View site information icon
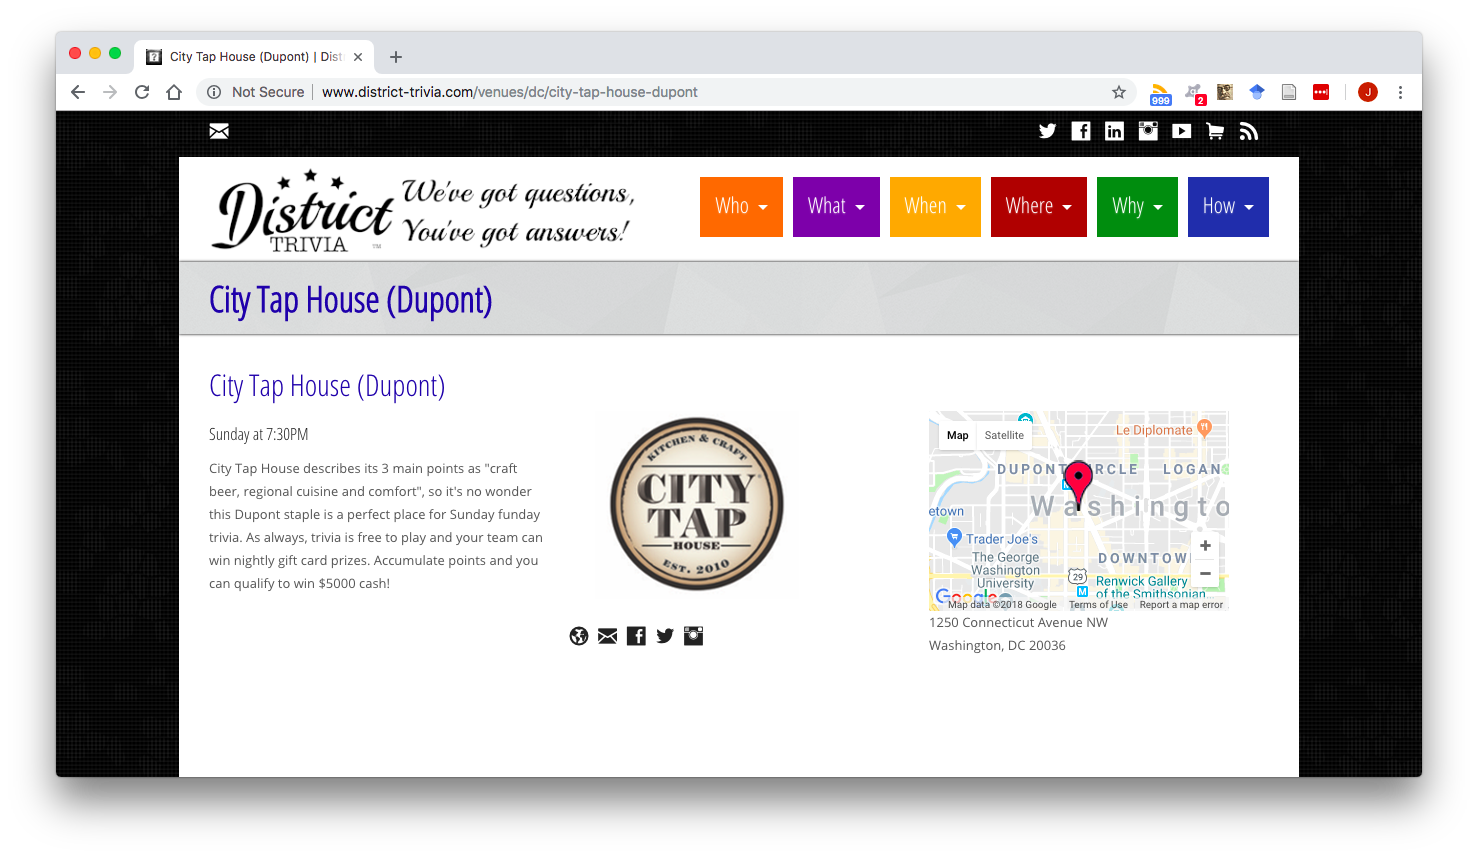 (214, 92)
